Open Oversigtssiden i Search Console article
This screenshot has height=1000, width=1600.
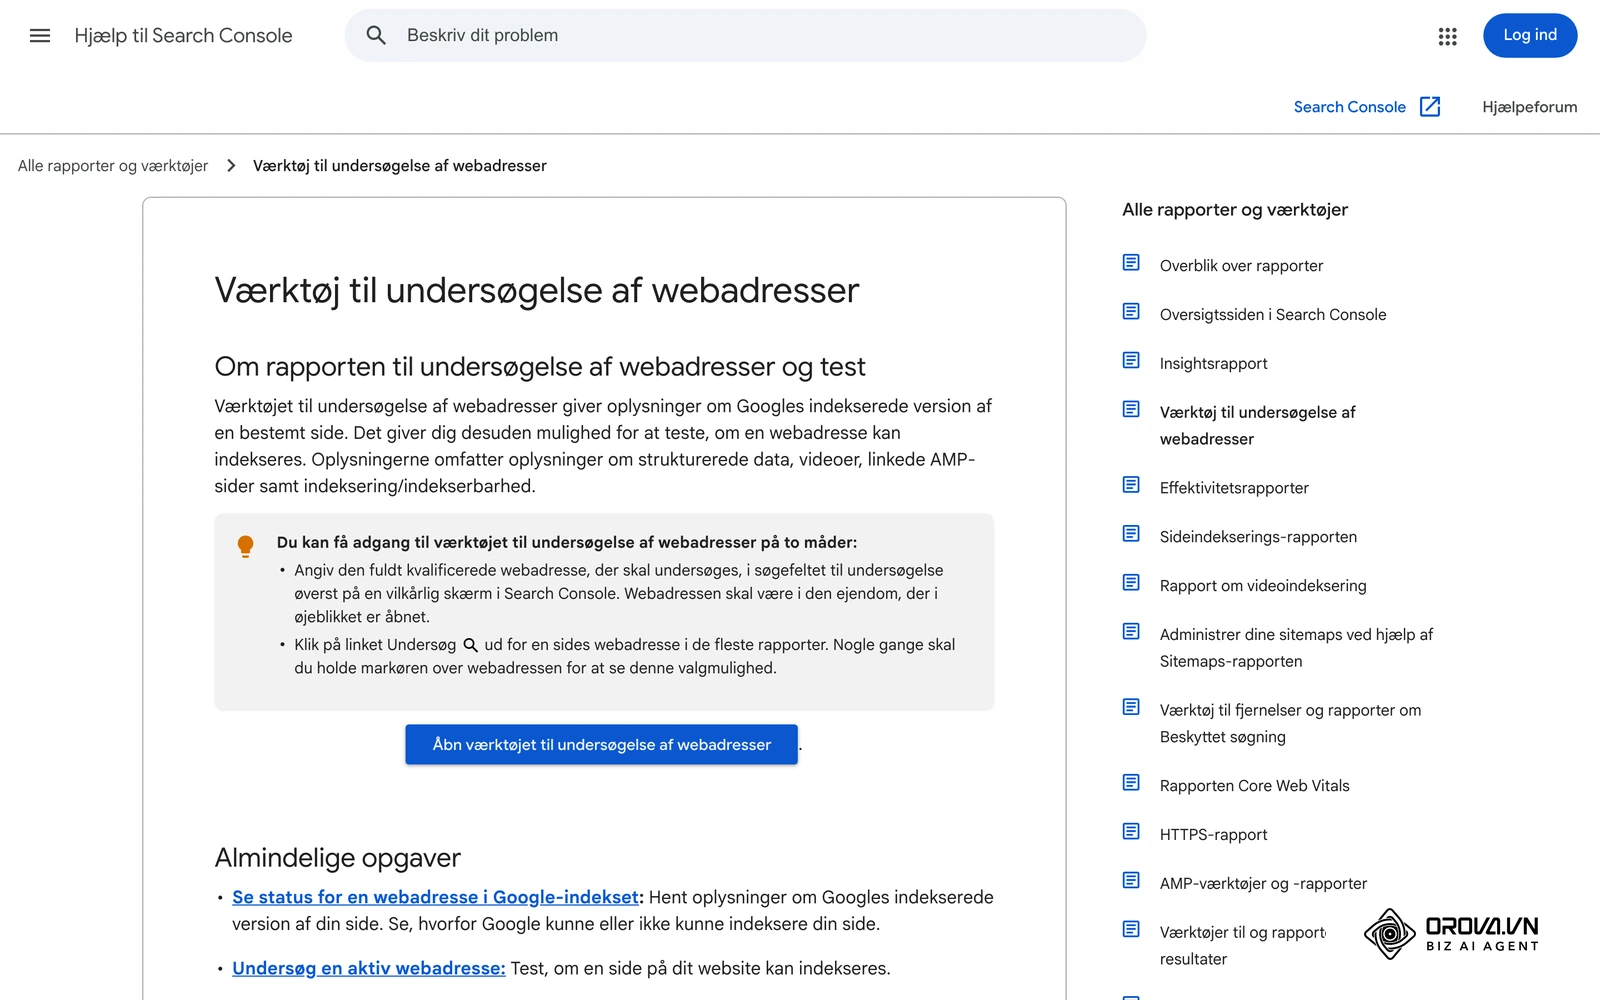click(x=1273, y=315)
